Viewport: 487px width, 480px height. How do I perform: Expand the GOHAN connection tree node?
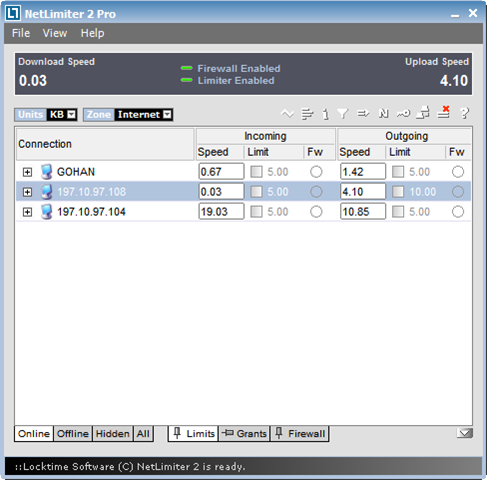27,172
